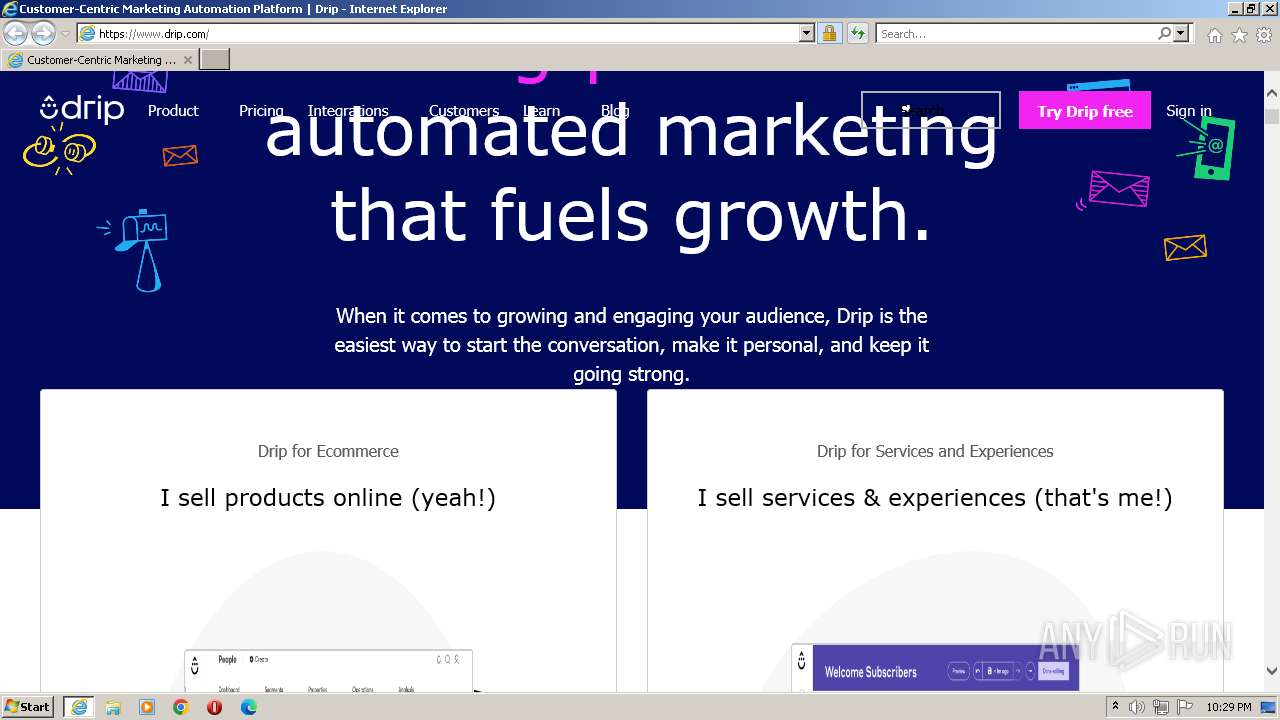Open the Customers navigation item
The height and width of the screenshot is (720, 1280).
[464, 111]
